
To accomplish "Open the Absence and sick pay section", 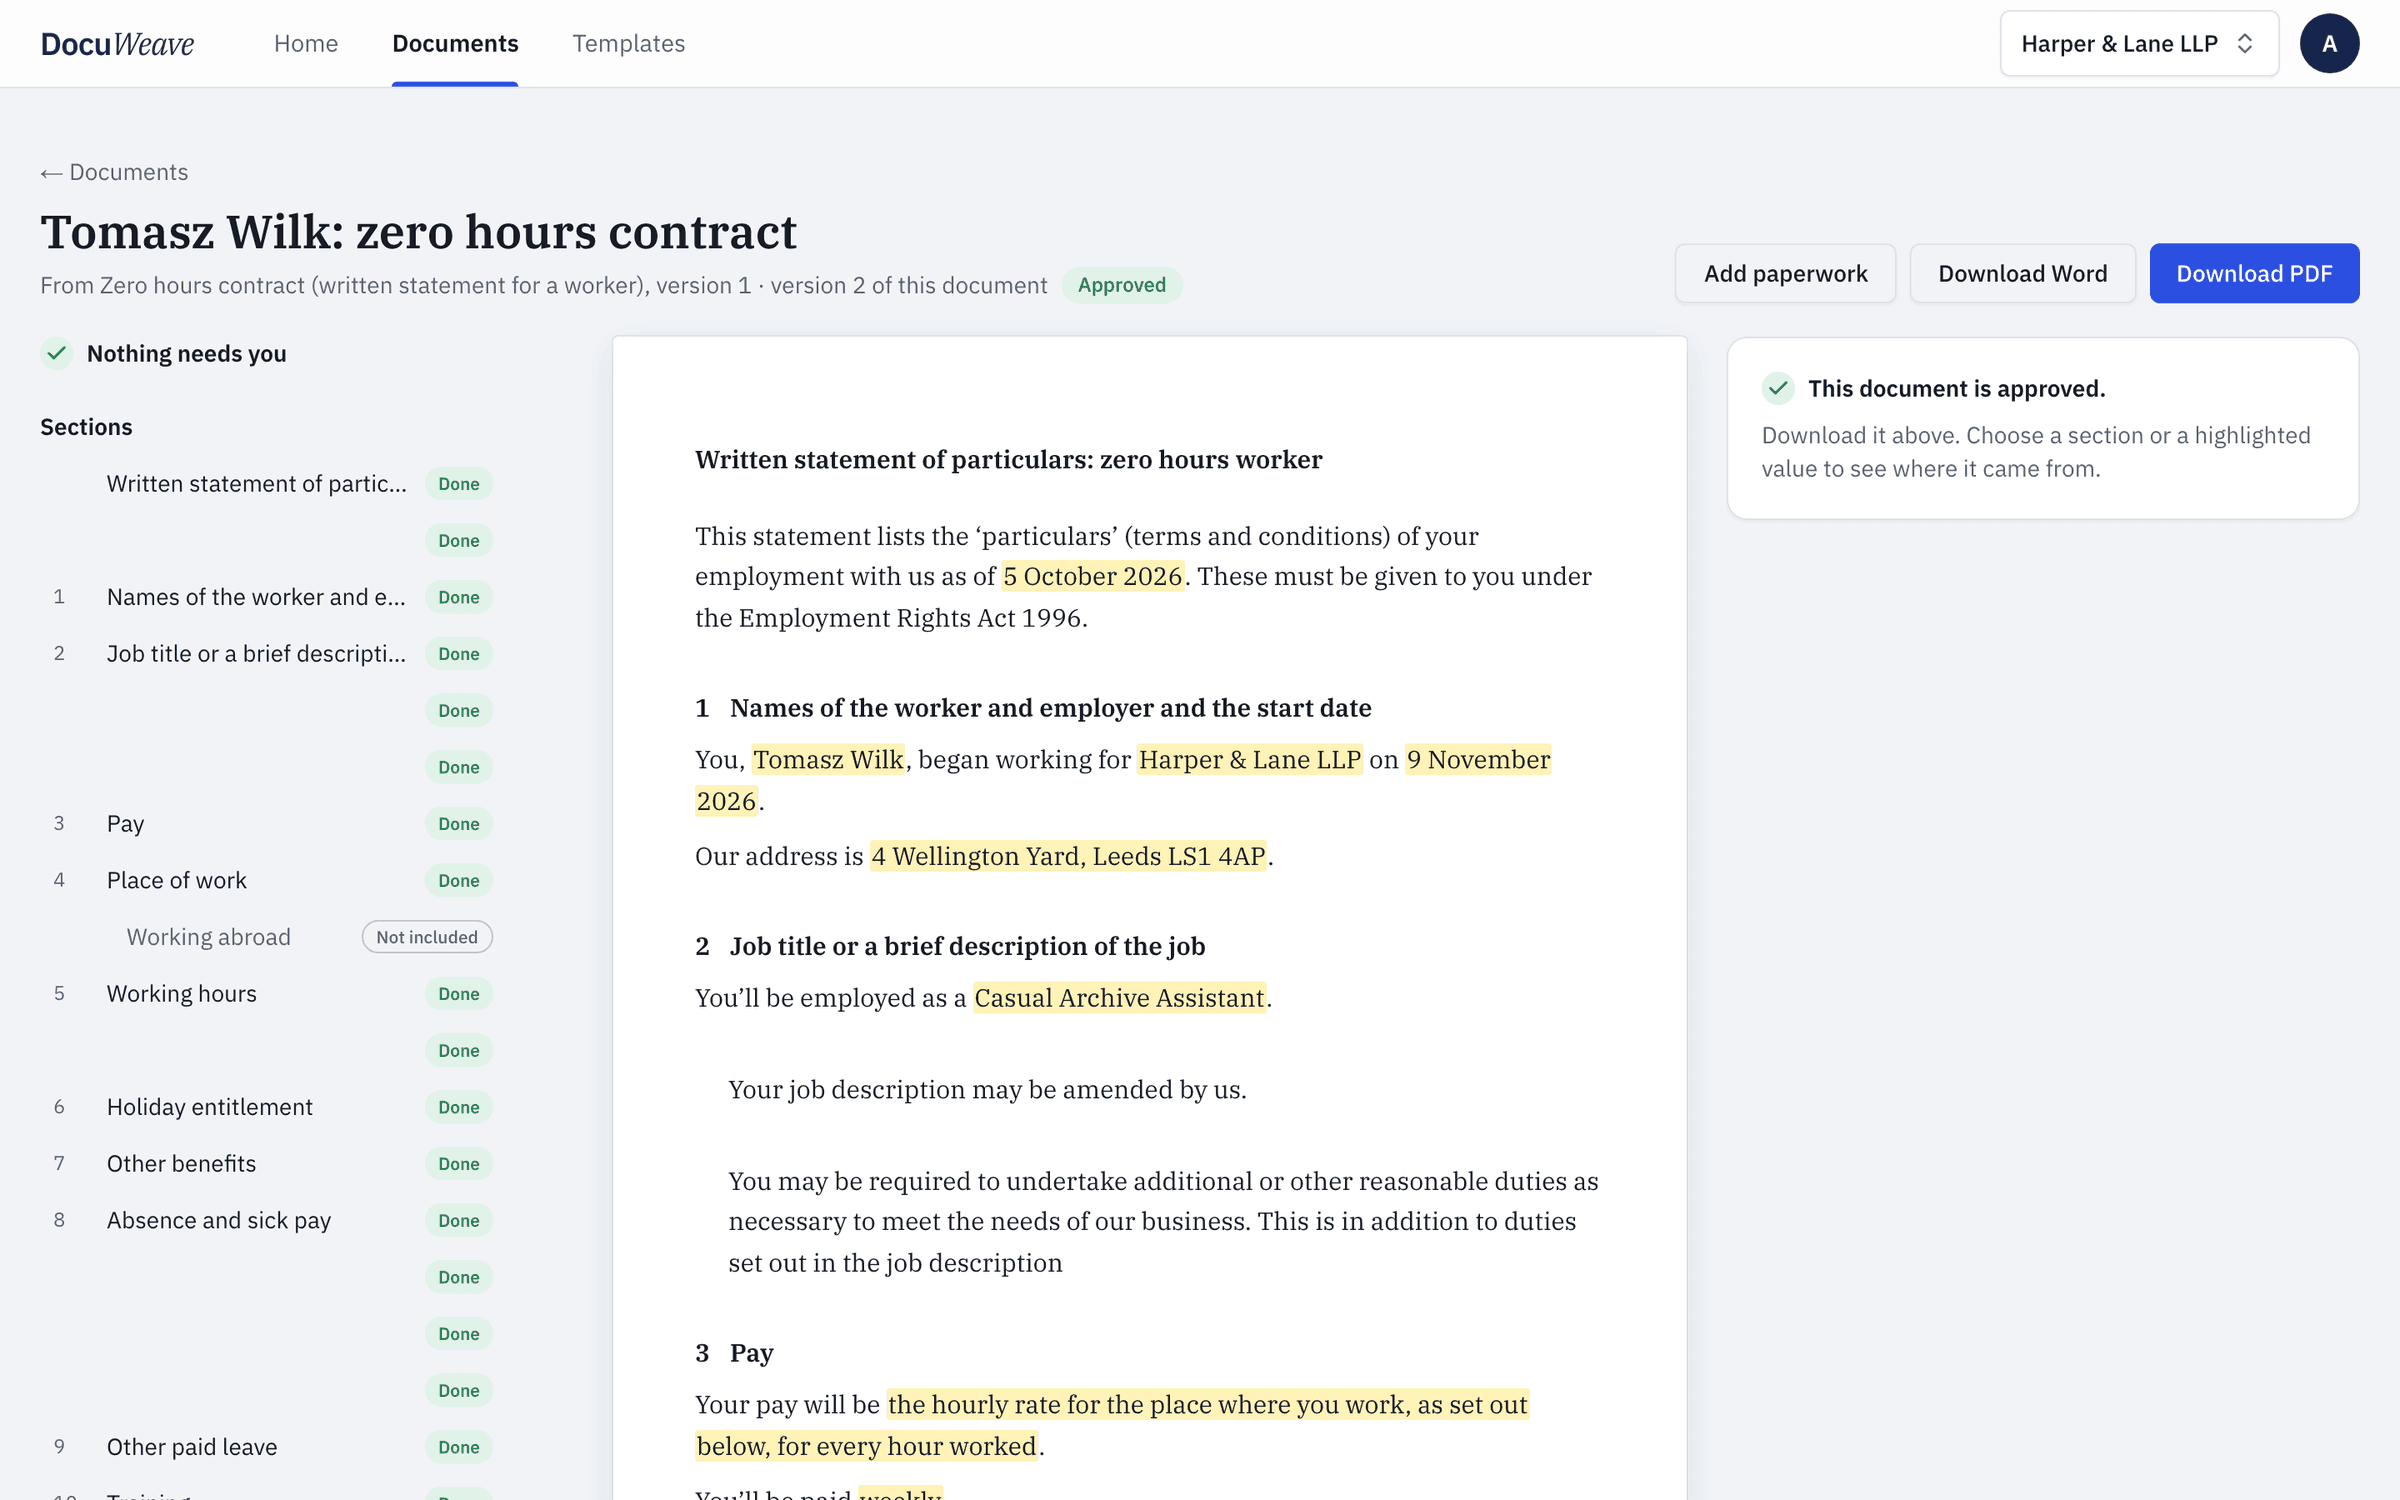I will (266, 1220).
